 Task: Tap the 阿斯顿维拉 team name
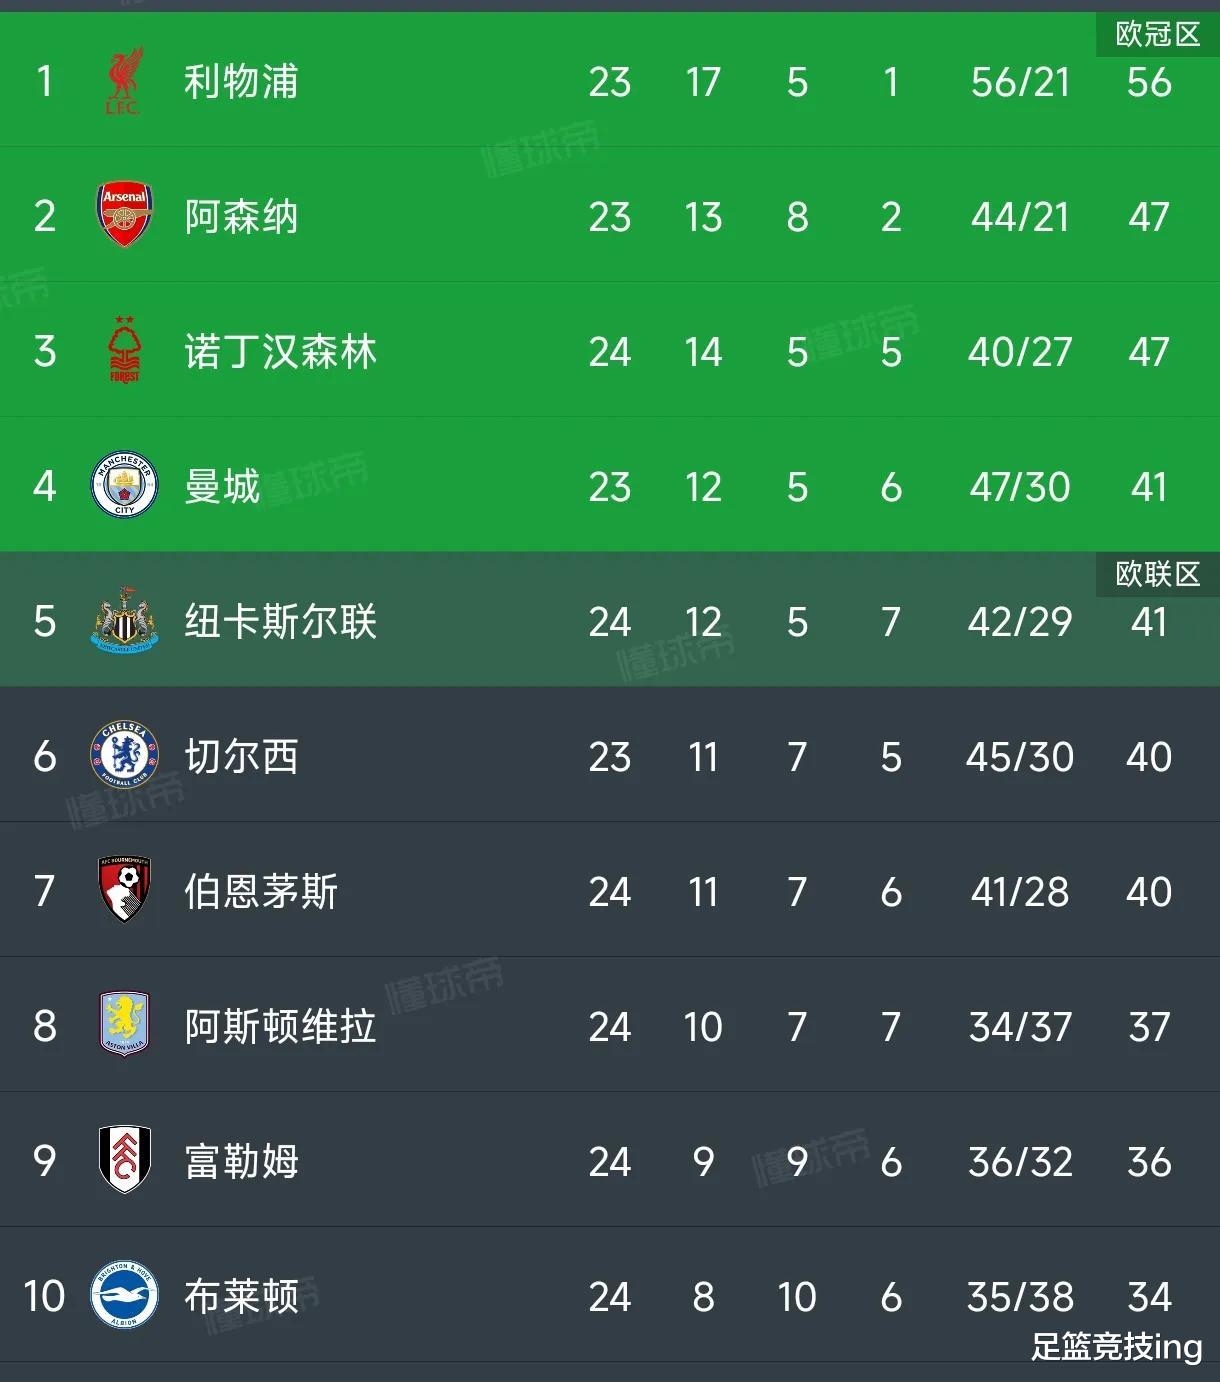[x=280, y=1027]
